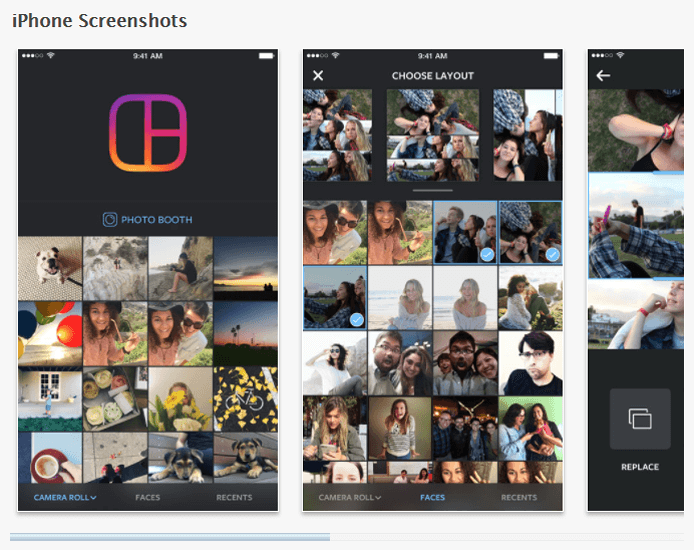The height and width of the screenshot is (550, 694).
Task: Select the colorful balloons photo
Action: tap(50, 334)
